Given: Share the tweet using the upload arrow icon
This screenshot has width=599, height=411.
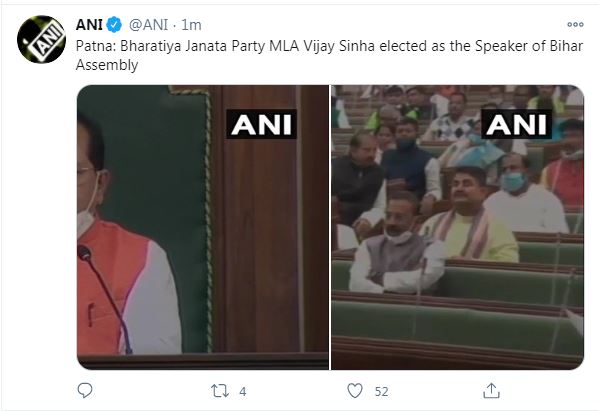Looking at the screenshot, I should coord(491,391).
